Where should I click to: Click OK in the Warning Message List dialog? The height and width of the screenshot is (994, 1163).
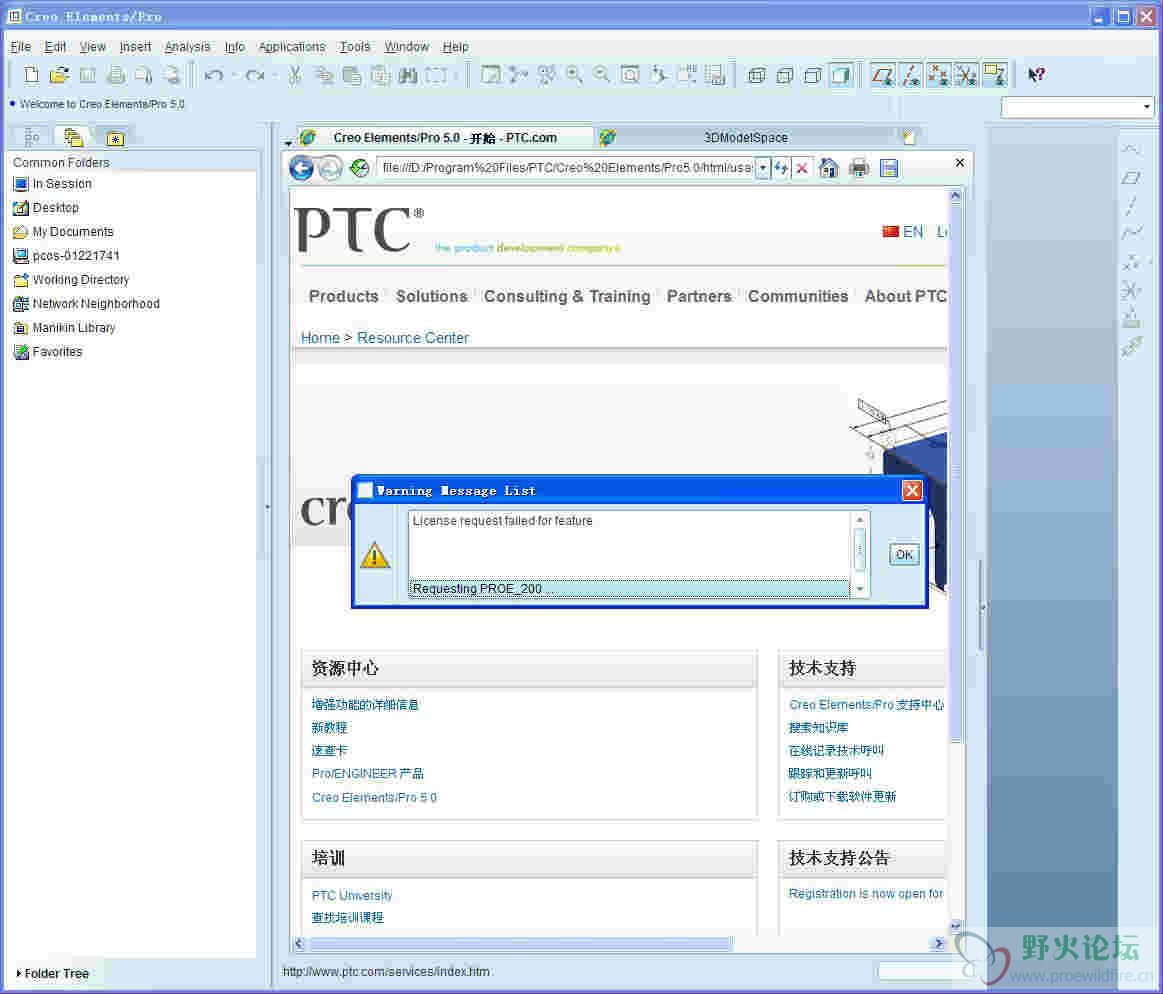pos(904,554)
